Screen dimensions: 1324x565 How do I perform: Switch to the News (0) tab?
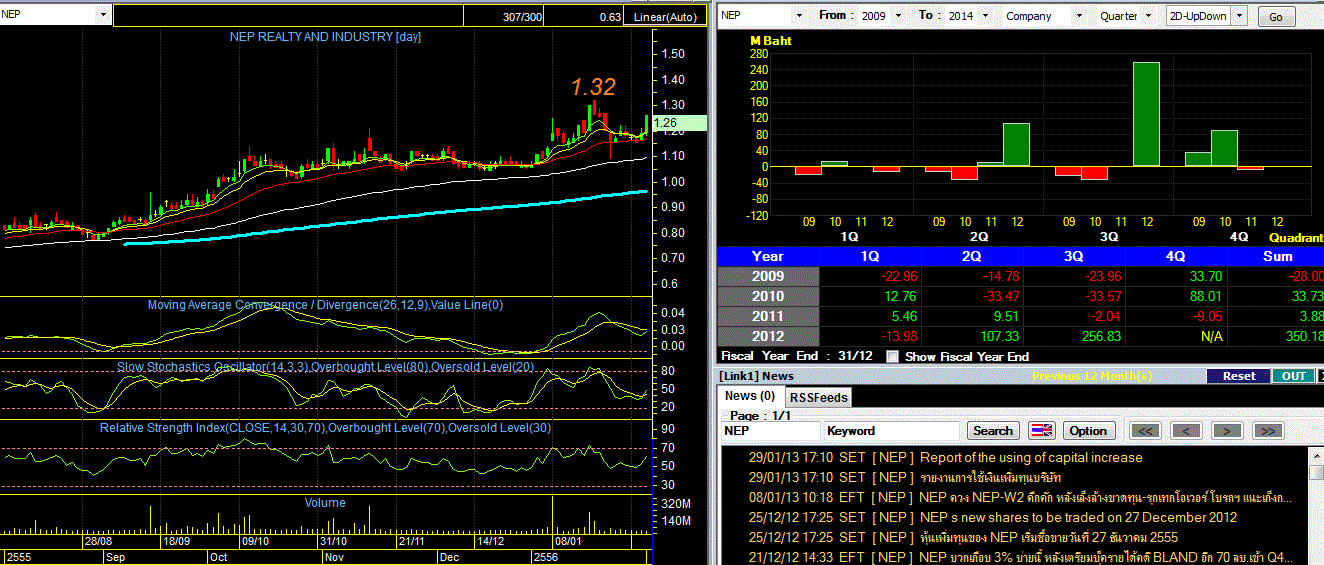point(749,396)
